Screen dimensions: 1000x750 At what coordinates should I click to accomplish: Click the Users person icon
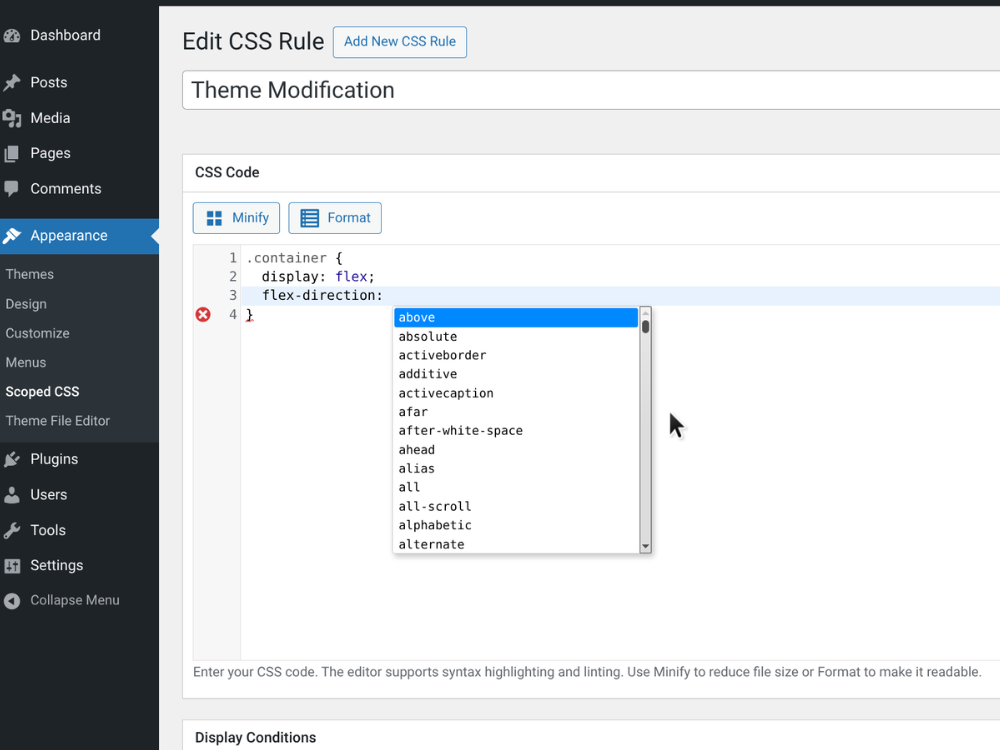click(12, 495)
